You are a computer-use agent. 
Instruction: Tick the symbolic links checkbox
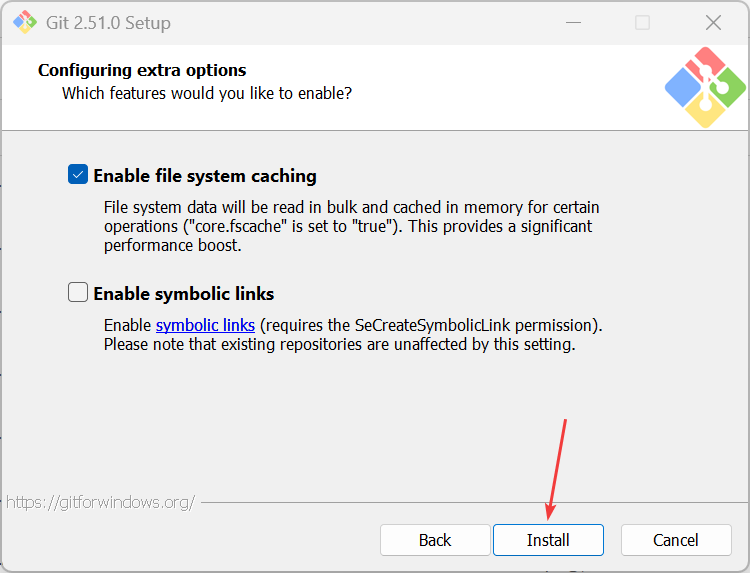(78, 293)
